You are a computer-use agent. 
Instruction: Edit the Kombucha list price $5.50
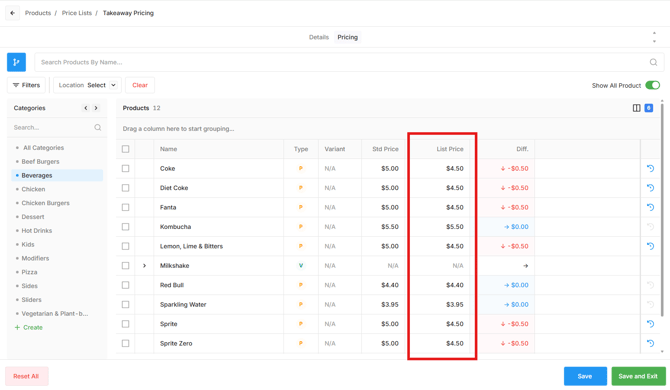455,226
